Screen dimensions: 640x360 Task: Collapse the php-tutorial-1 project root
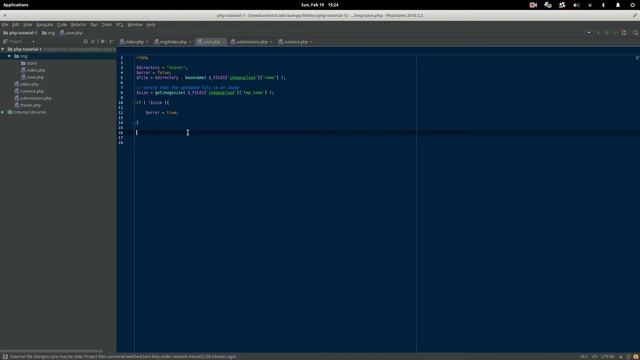tap(3, 49)
